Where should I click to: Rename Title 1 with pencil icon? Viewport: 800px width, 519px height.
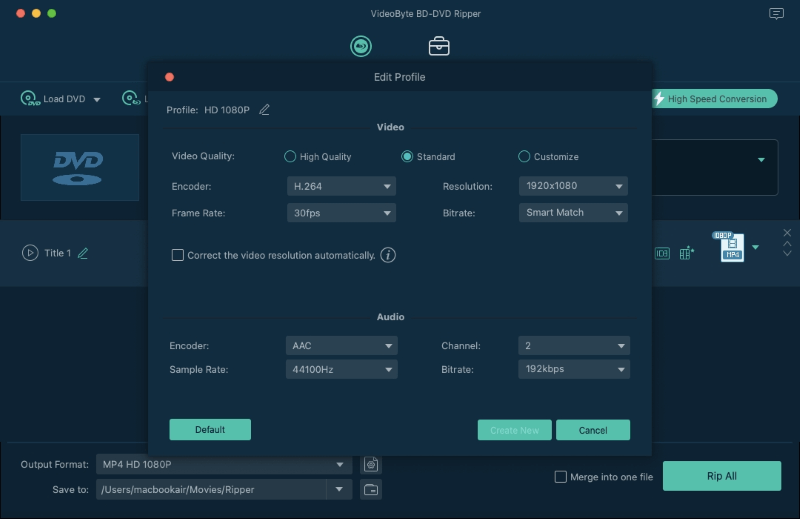click(83, 253)
